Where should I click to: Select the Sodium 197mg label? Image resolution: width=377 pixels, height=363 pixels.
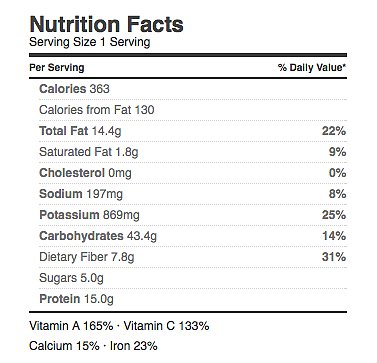click(x=81, y=194)
